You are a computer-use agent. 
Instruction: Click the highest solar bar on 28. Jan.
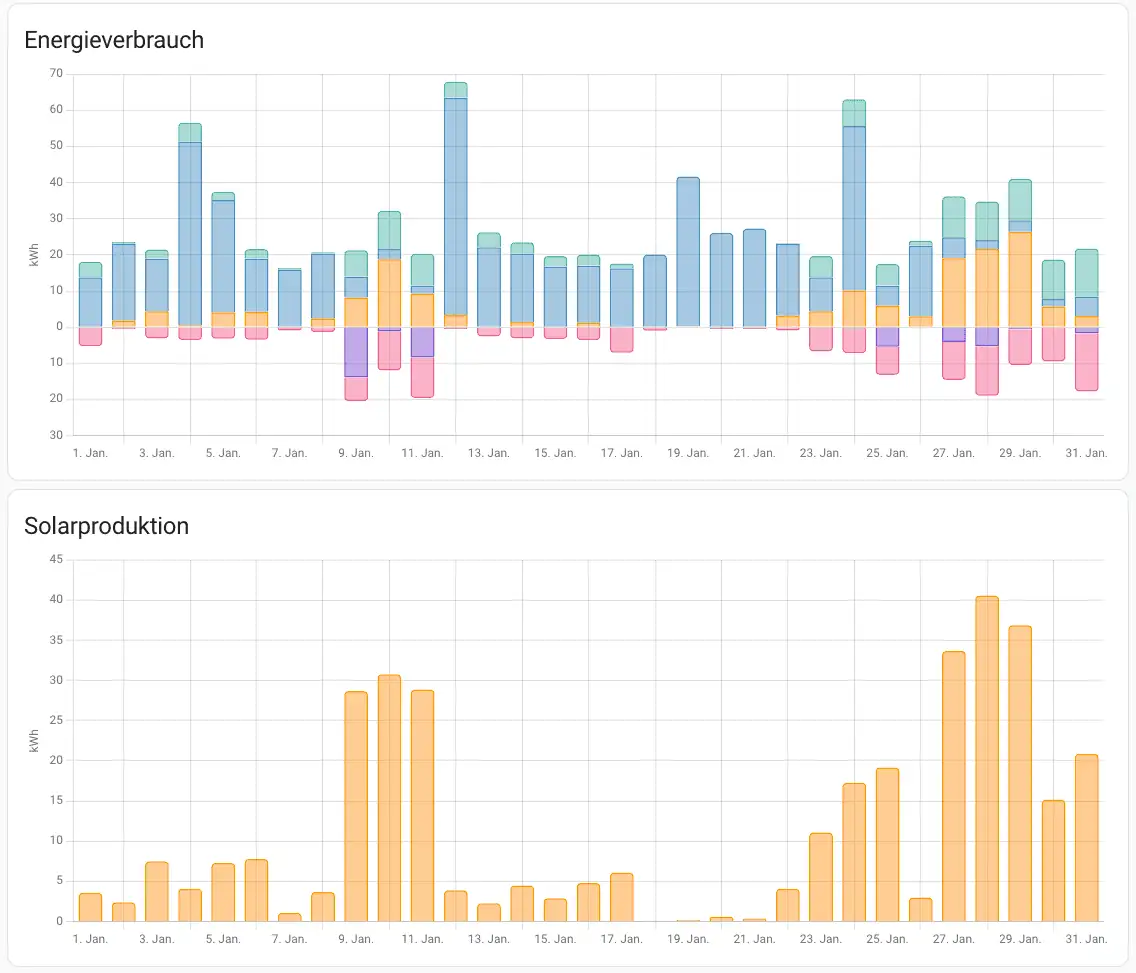[x=987, y=758]
